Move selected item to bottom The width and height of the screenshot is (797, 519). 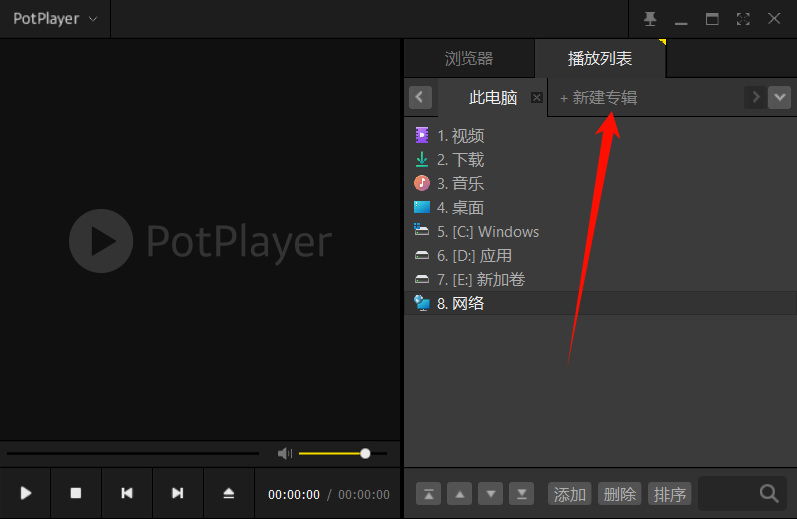(522, 494)
